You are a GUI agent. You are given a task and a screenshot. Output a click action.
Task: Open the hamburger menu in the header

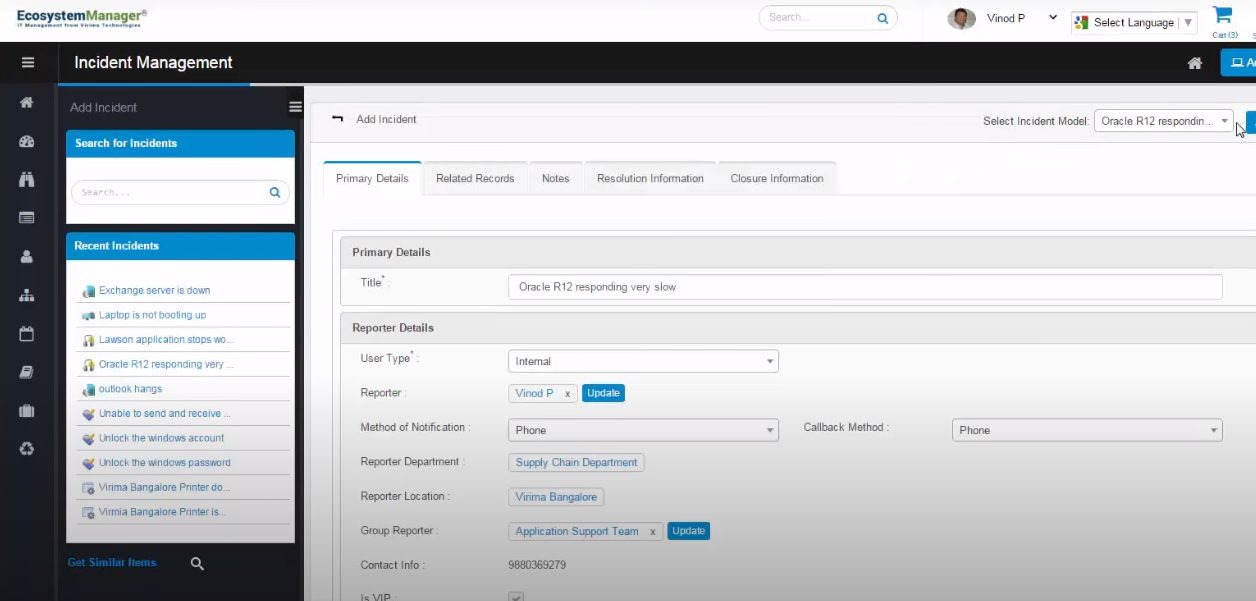tap(27, 62)
